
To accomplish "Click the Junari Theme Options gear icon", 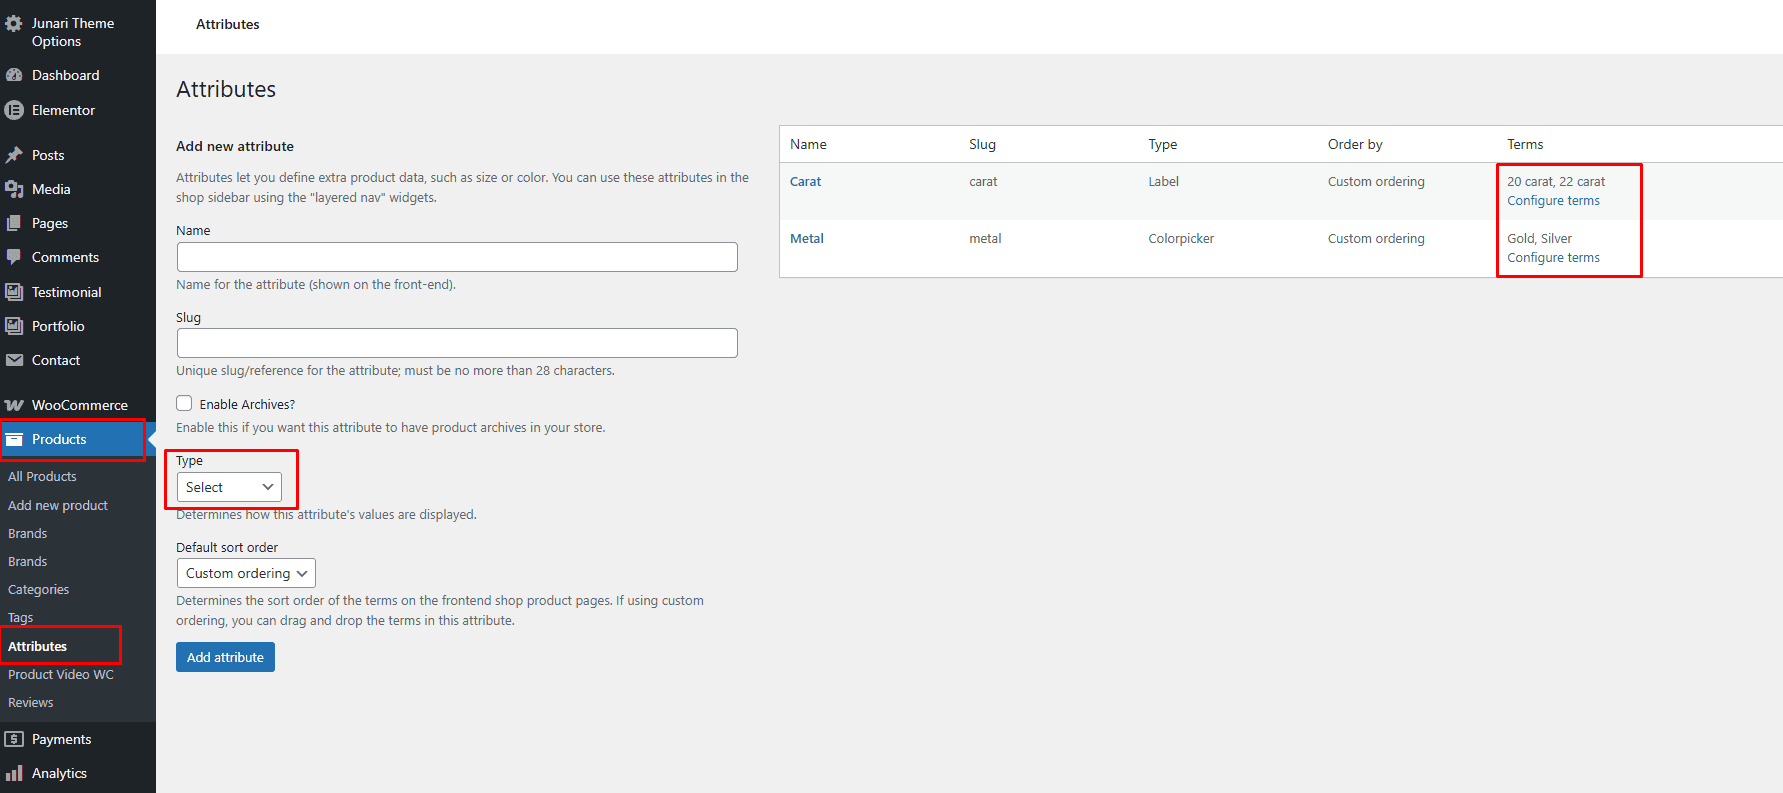I will [14, 23].
